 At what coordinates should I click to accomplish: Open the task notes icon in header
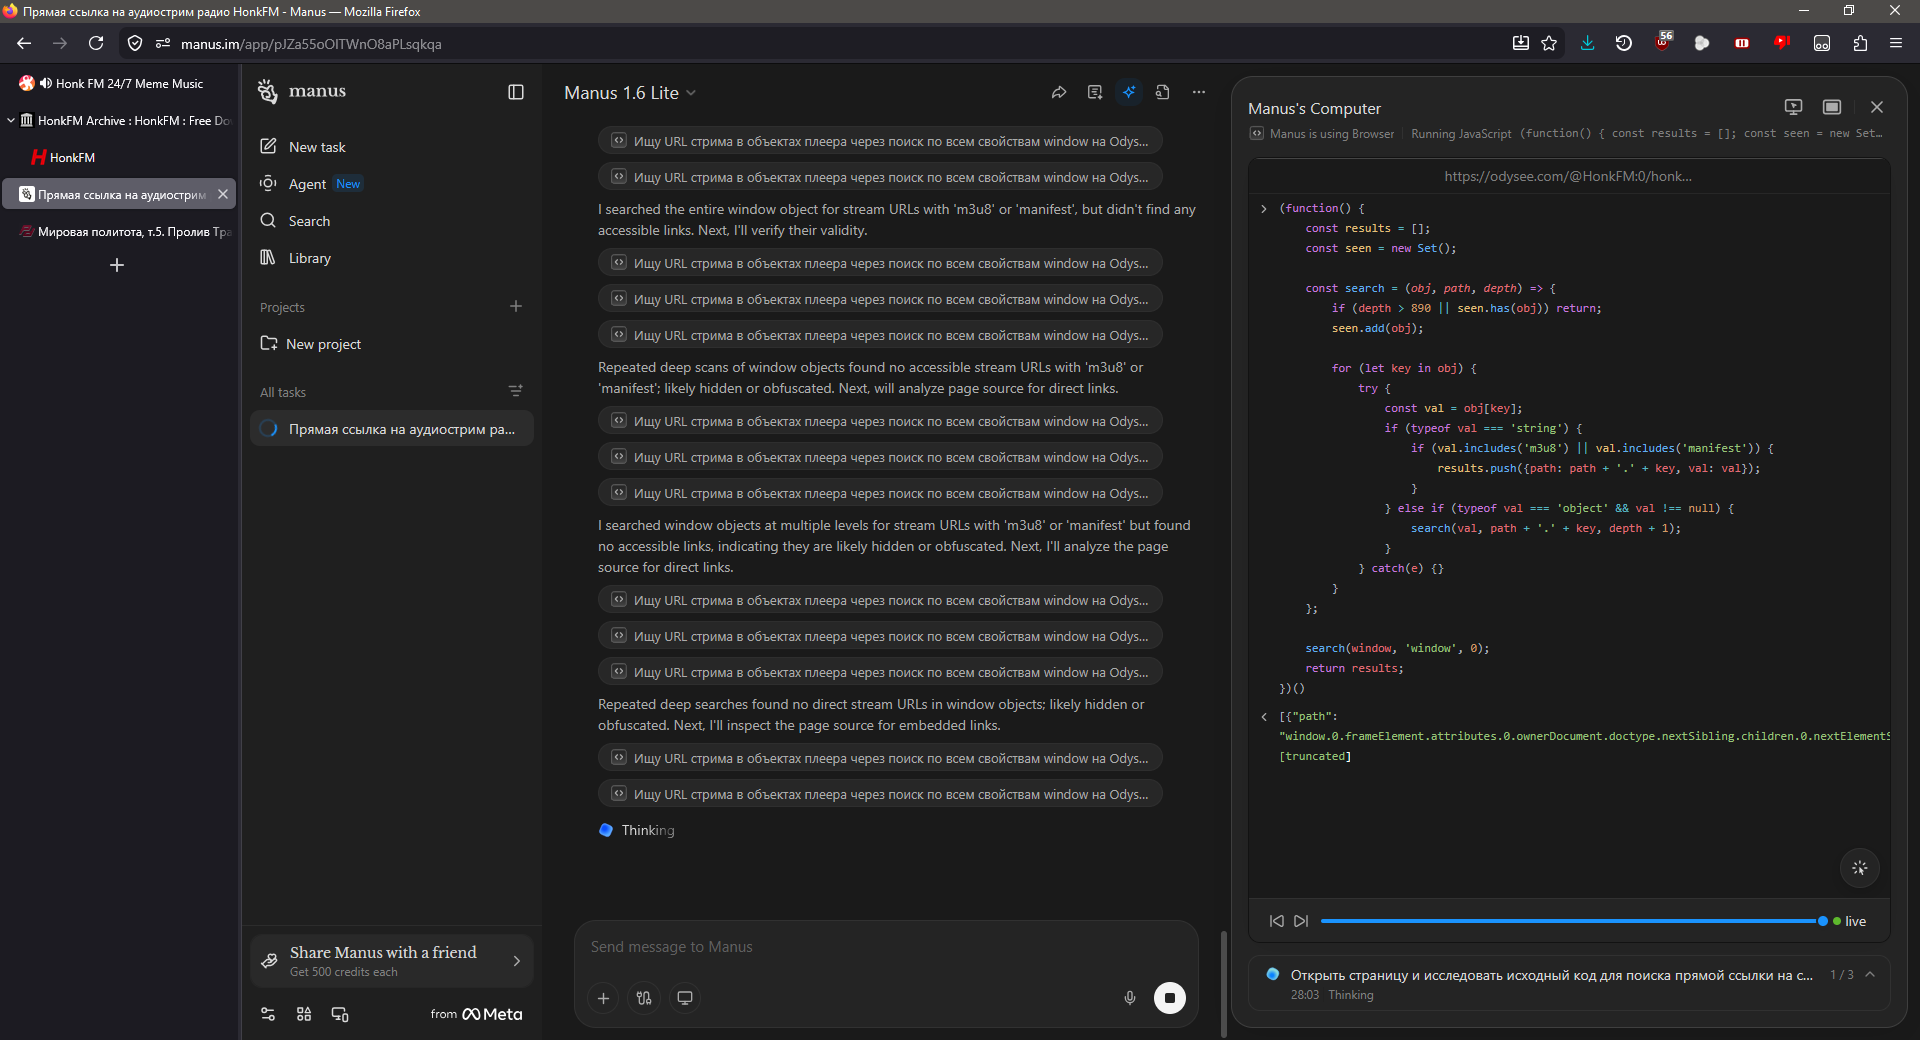(x=1095, y=92)
